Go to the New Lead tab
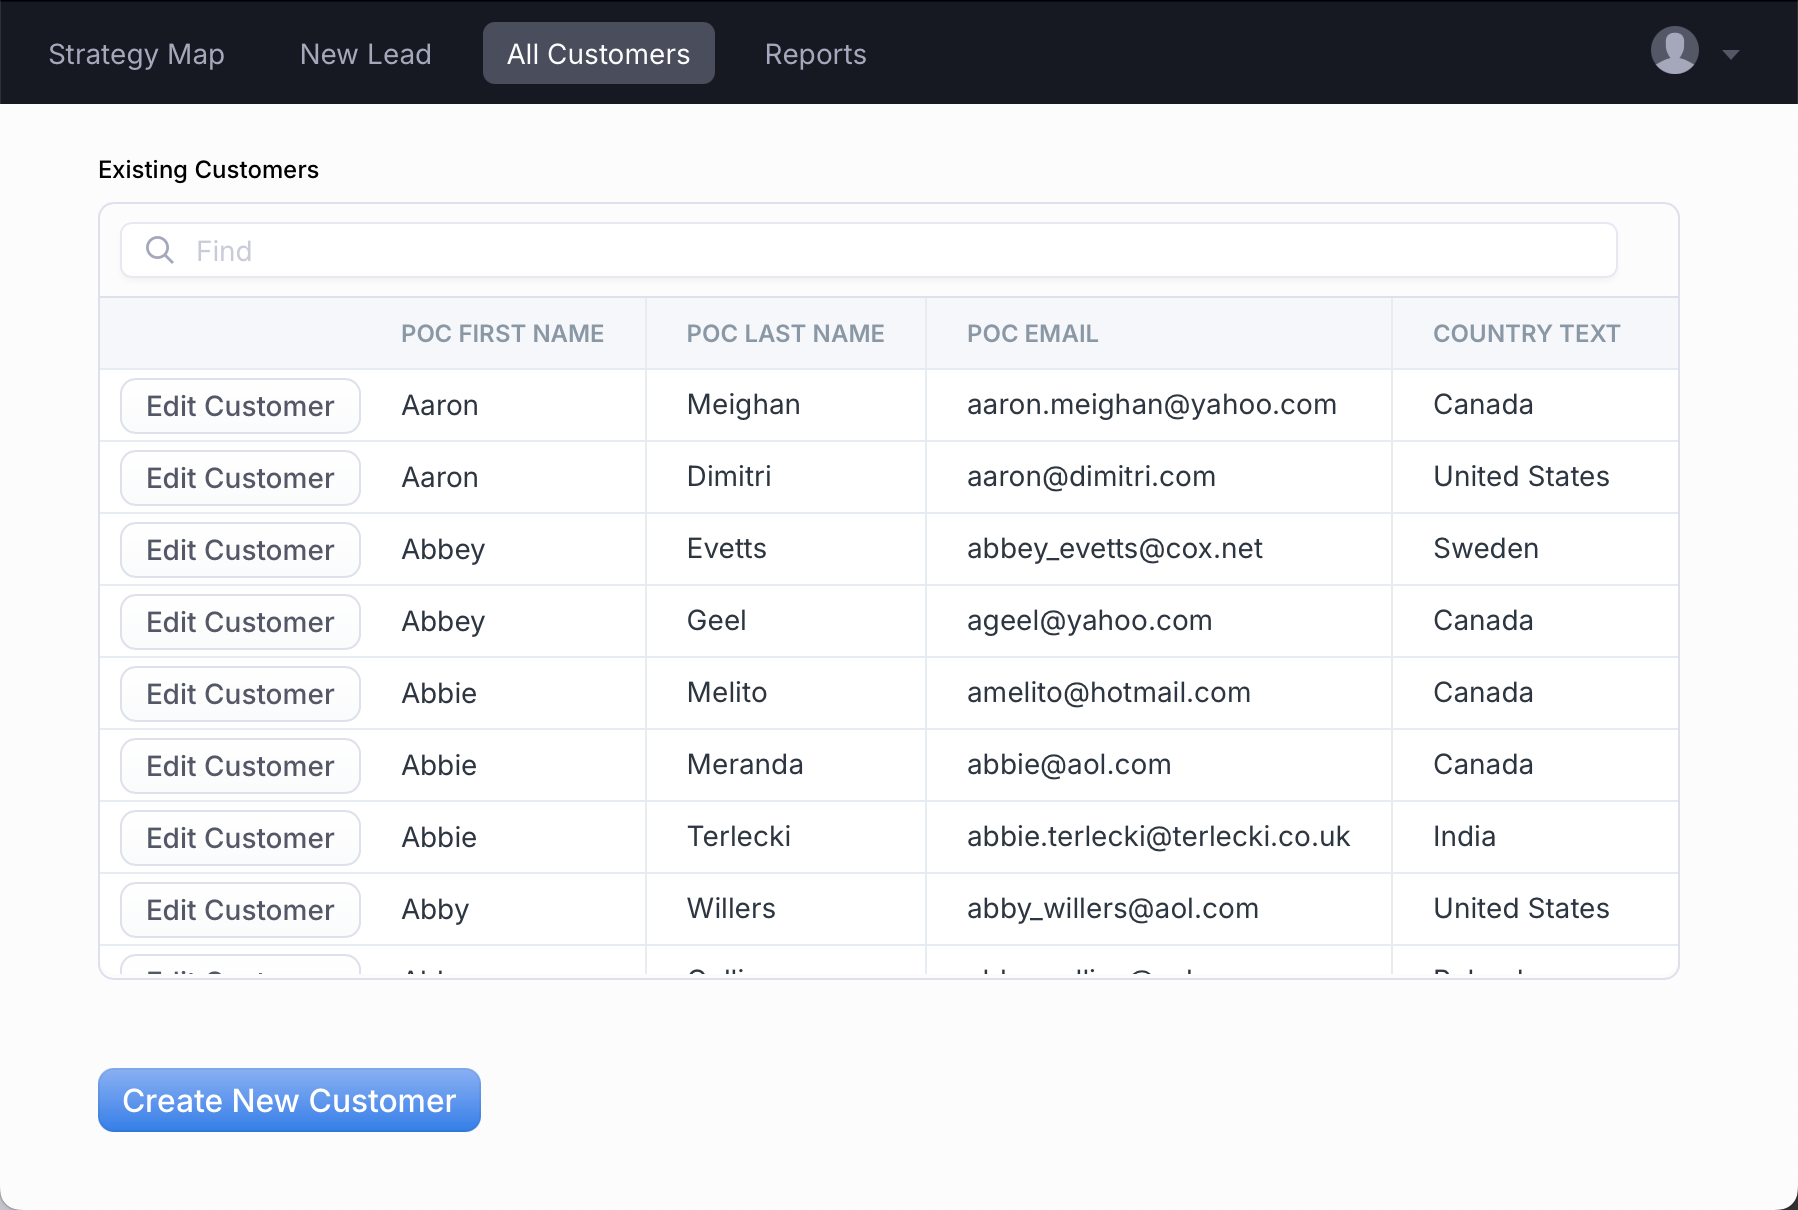 366,54
